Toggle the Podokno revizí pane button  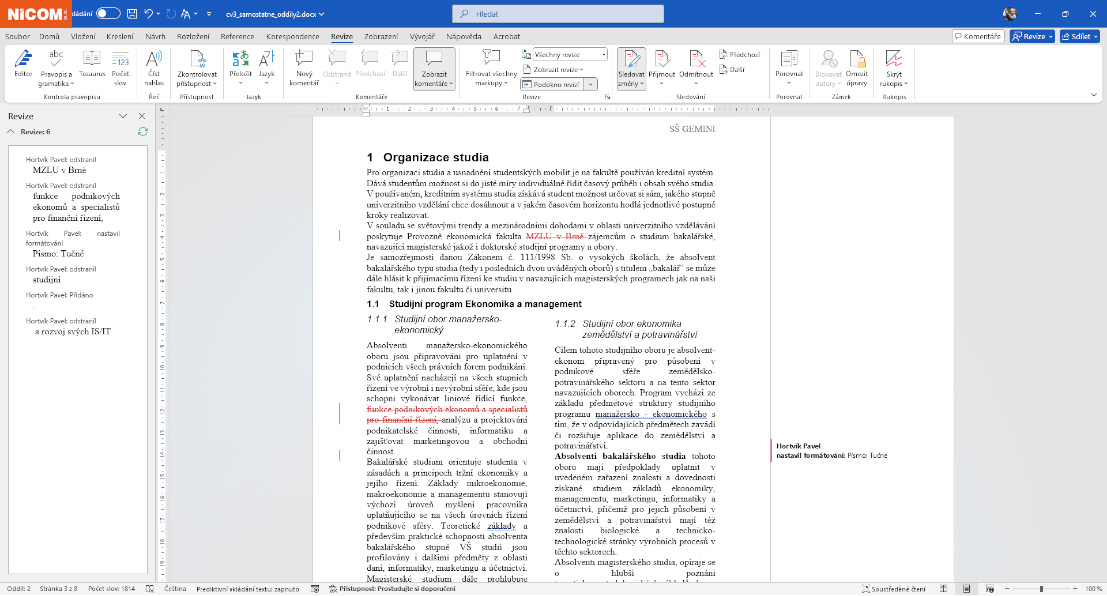point(552,84)
